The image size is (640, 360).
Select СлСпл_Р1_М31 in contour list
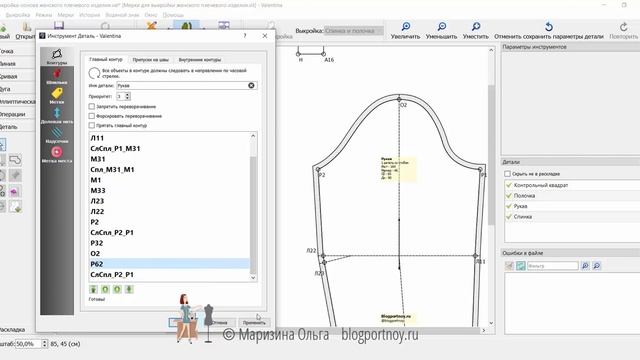pos(169,149)
